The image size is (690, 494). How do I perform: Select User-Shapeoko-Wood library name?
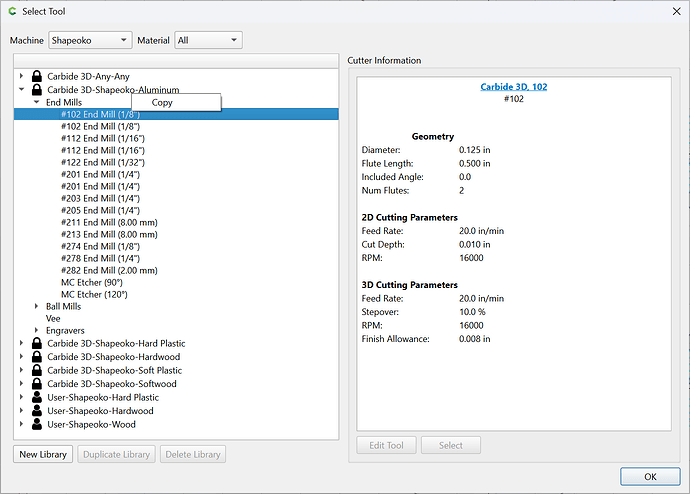(x=91, y=424)
